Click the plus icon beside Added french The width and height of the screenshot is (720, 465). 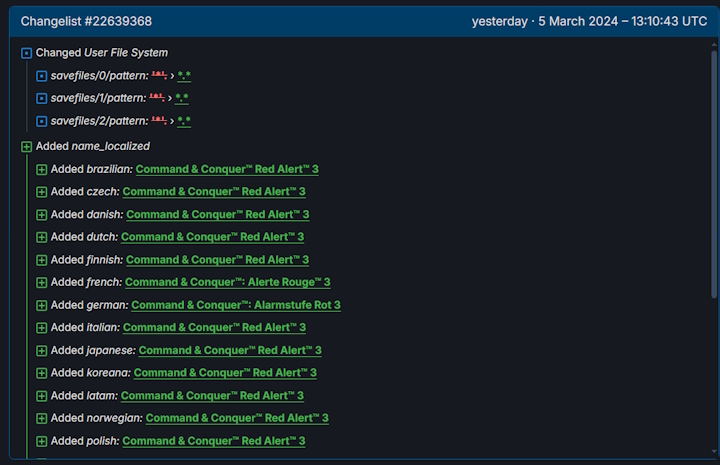(x=41, y=282)
